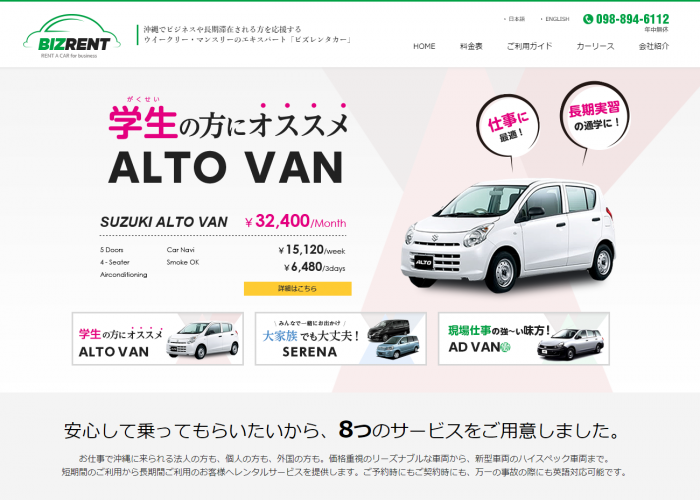Select the AD VAN banner thumbnail
Viewport: 700px width, 500px height.
pos(524,338)
